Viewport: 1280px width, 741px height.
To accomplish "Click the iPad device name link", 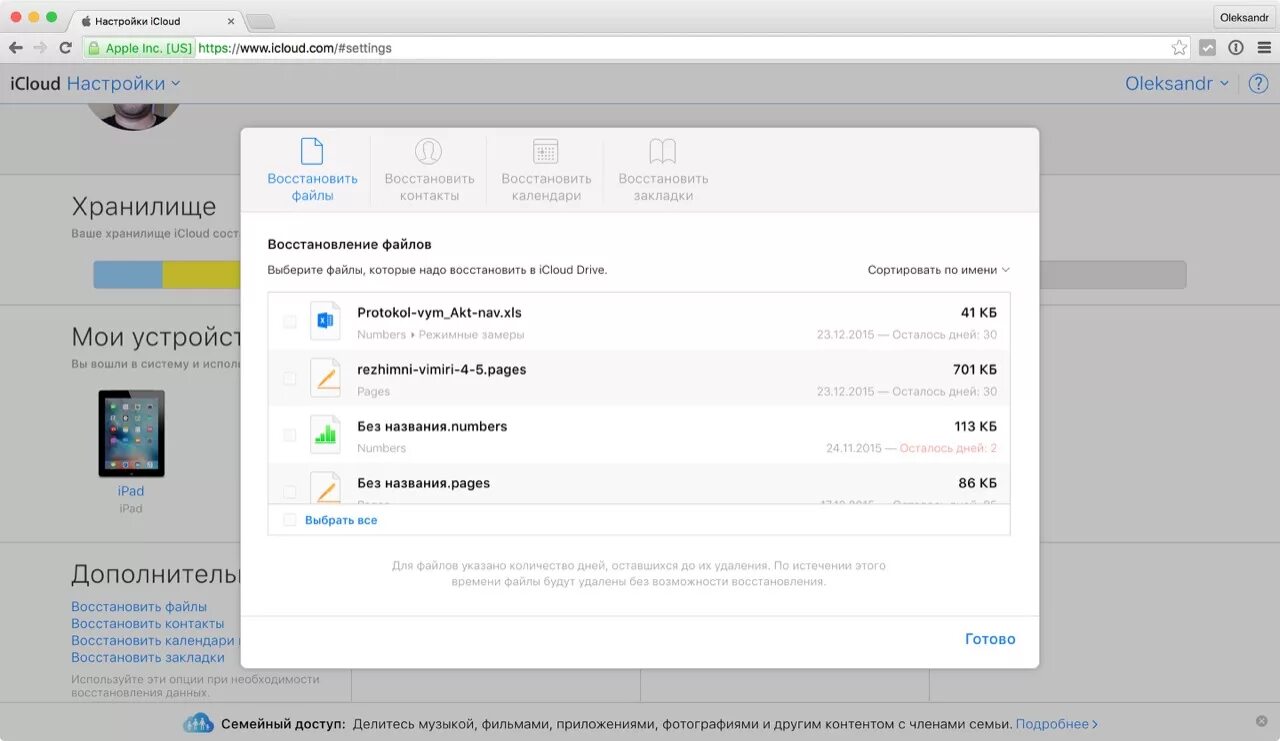I will (131, 491).
